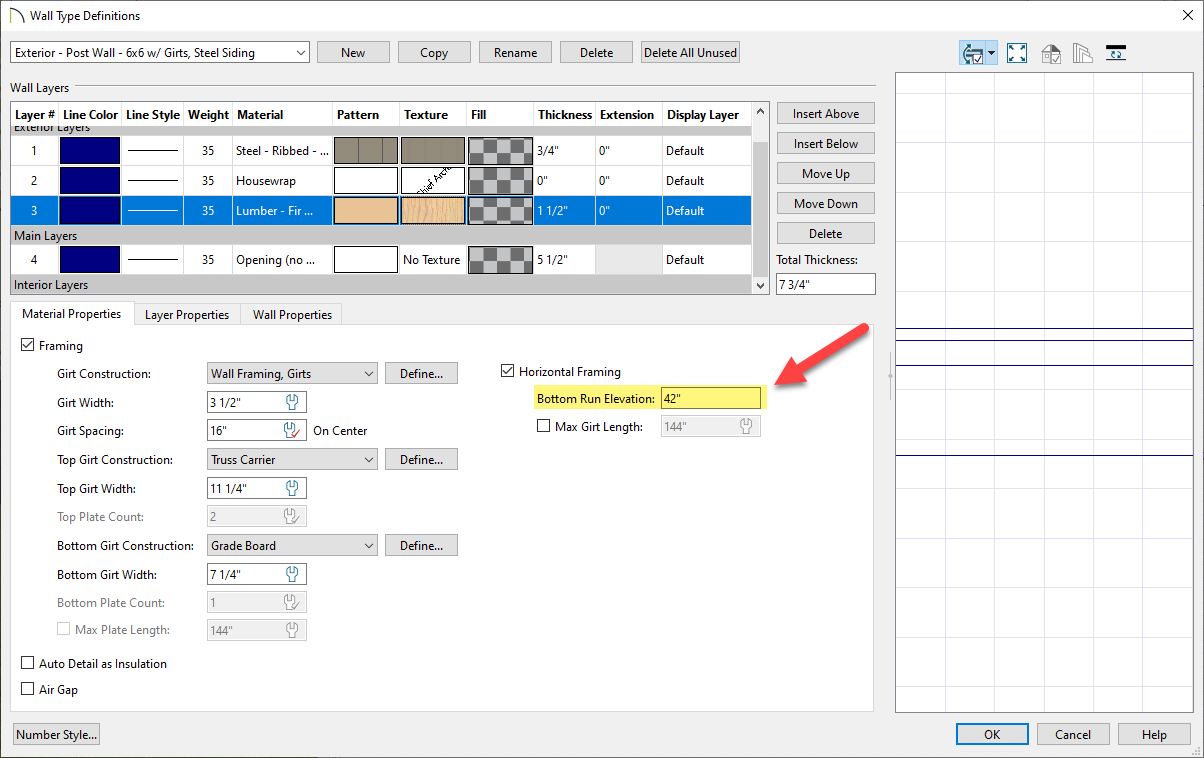This screenshot has width=1204, height=758.
Task: Click the house color toggle icon
Action: 1051,54
